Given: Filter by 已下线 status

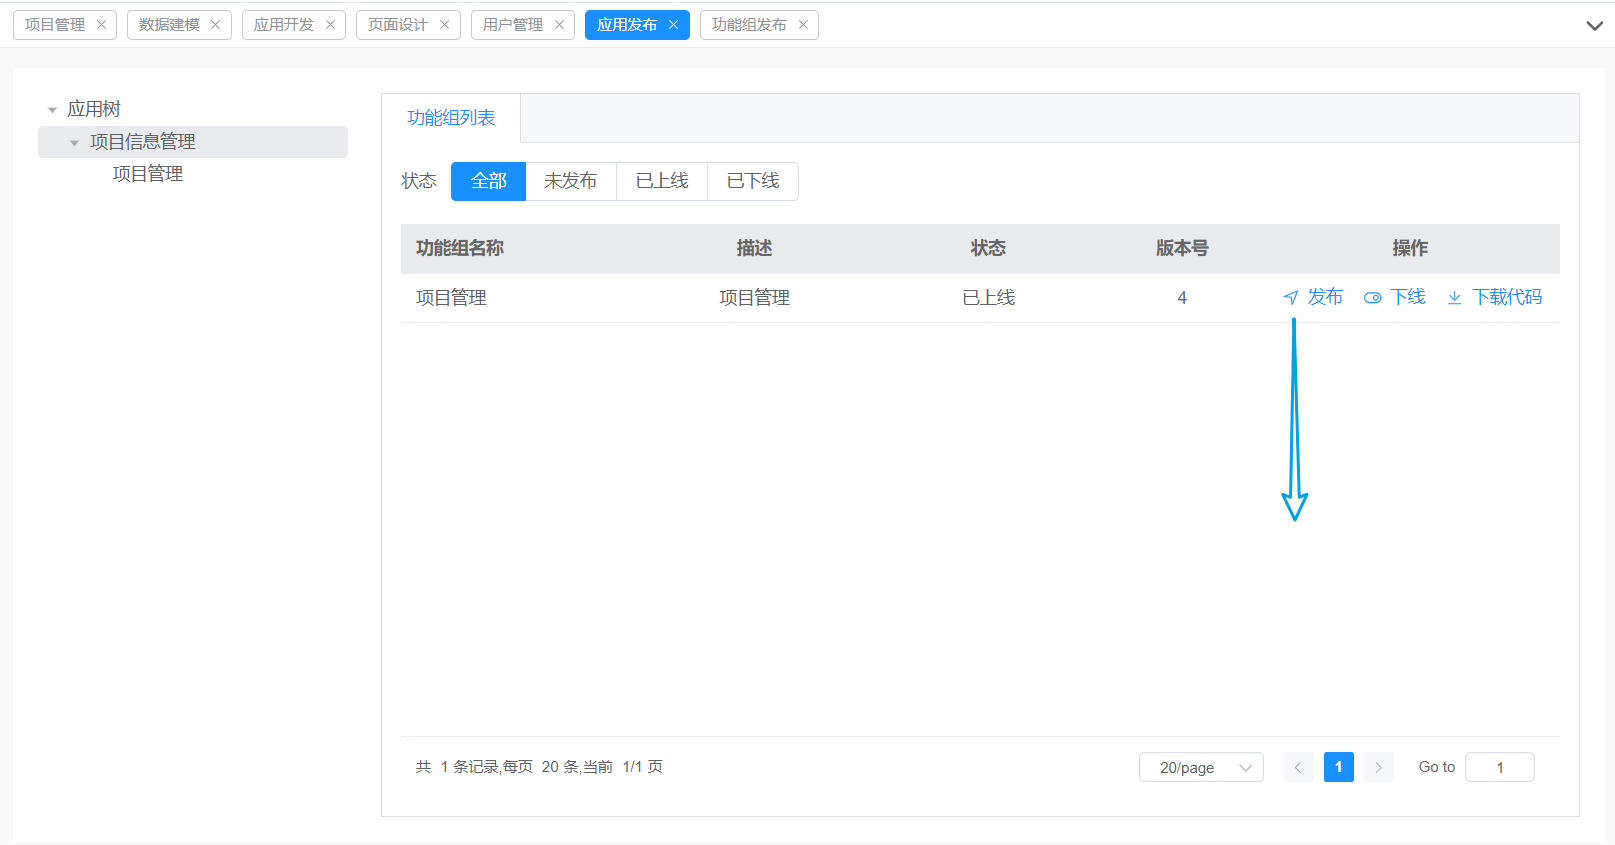Looking at the screenshot, I should [752, 181].
